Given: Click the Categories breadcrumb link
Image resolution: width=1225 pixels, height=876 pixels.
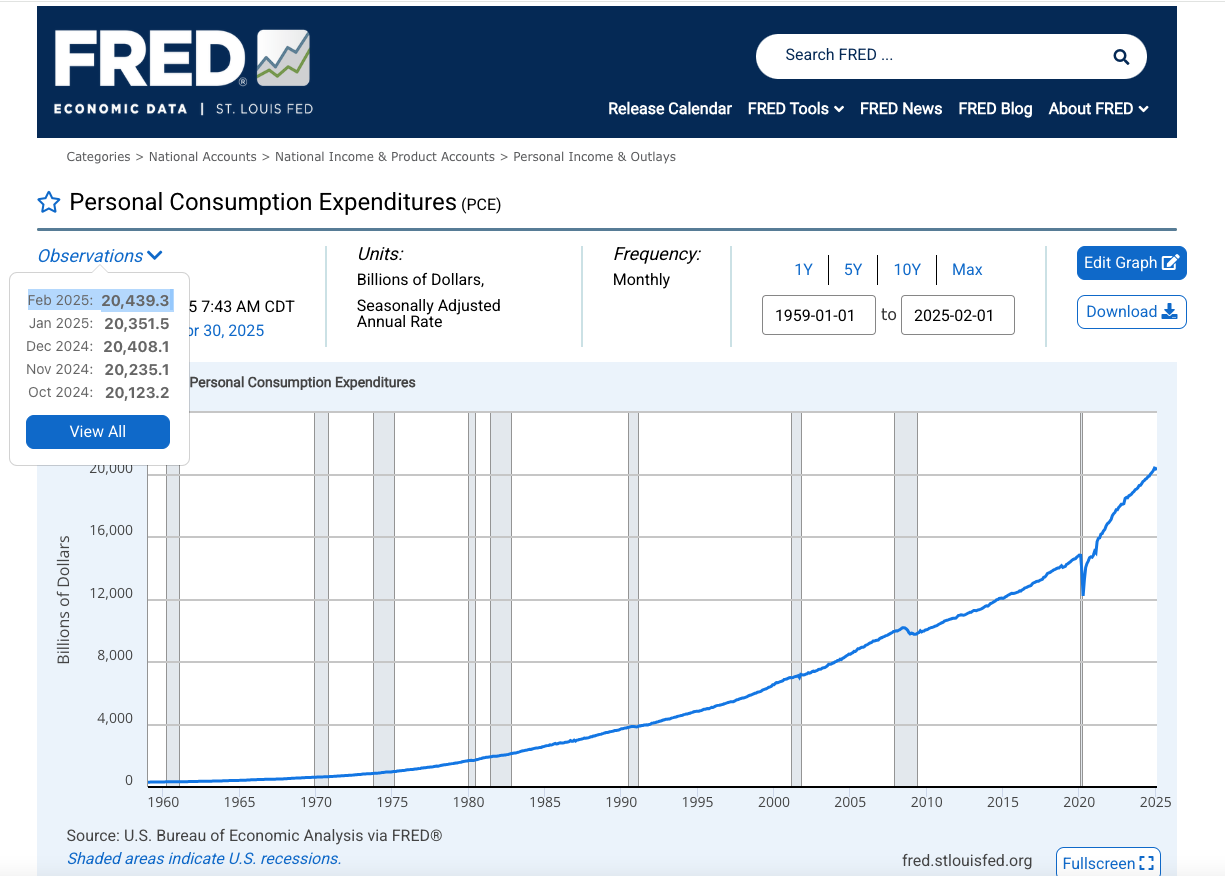Looking at the screenshot, I should click(x=98, y=157).
